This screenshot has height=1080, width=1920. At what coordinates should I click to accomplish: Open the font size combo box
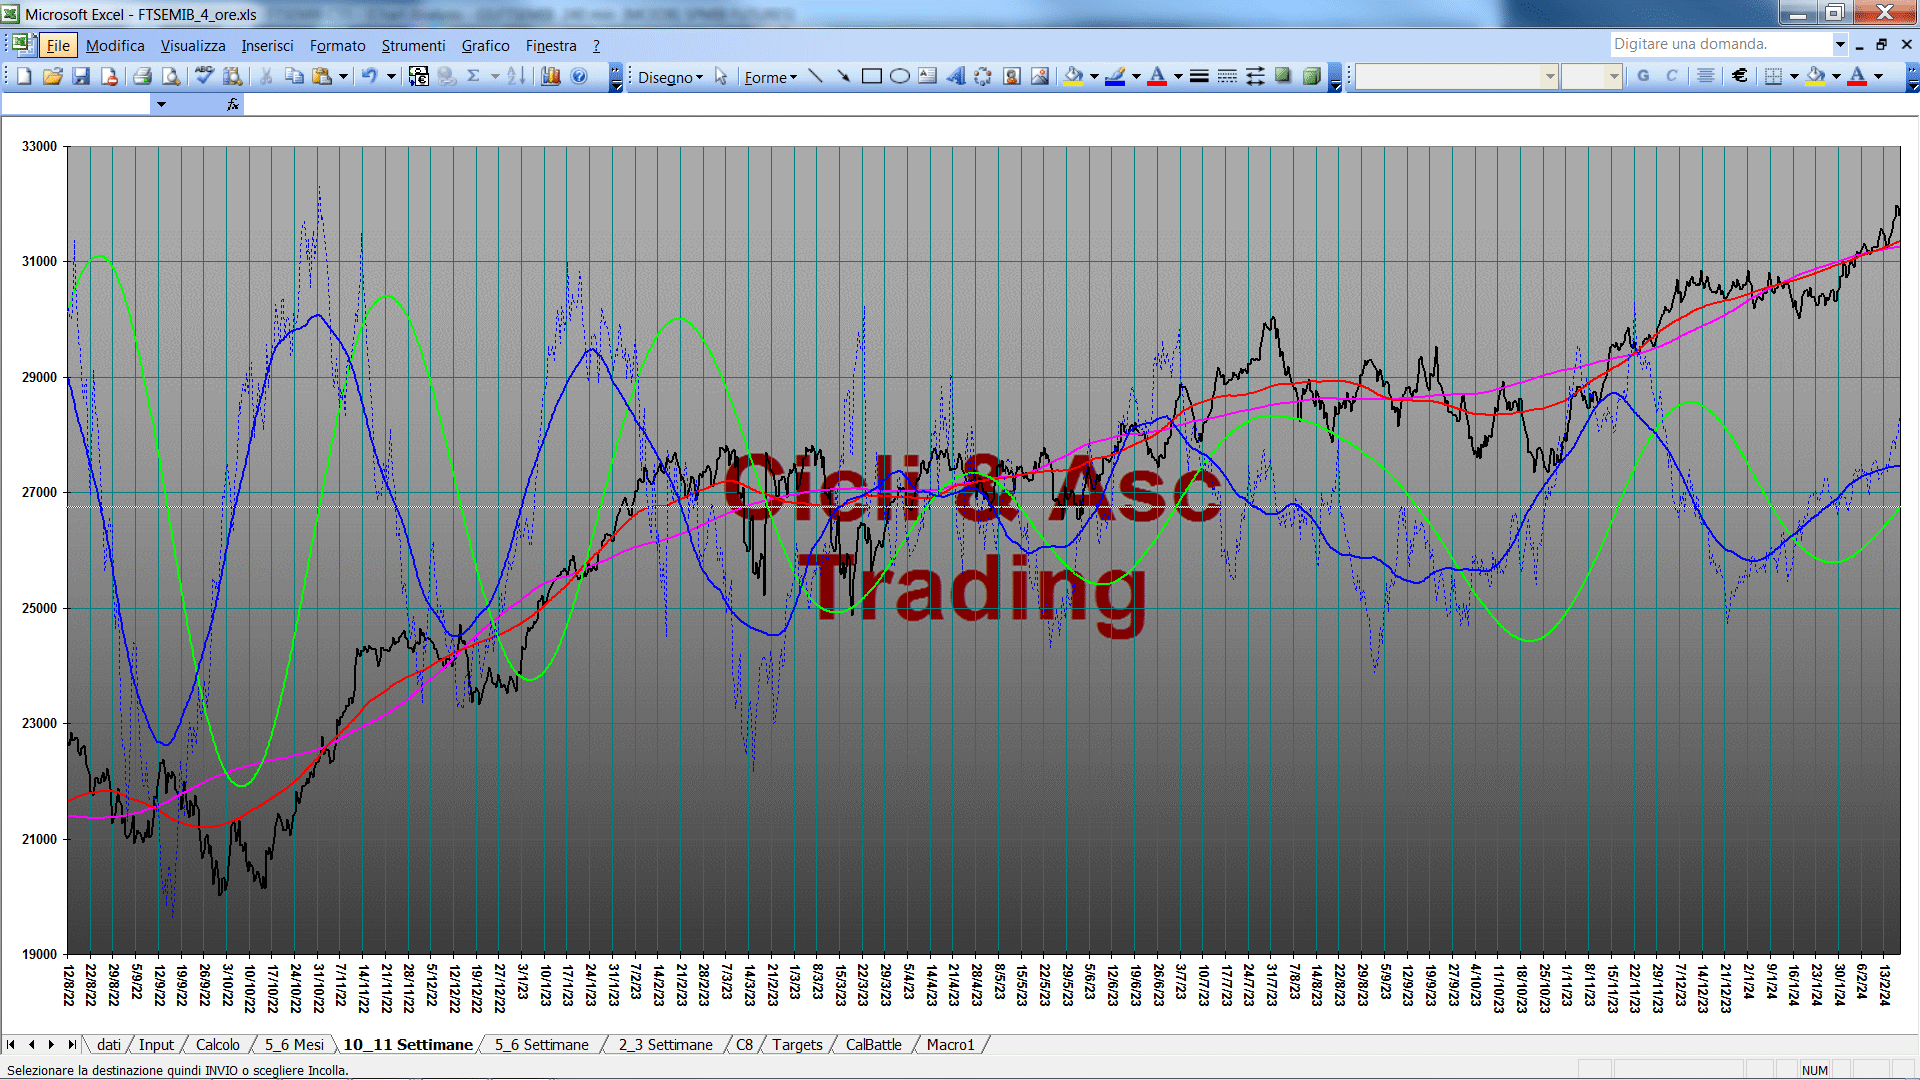[1591, 76]
